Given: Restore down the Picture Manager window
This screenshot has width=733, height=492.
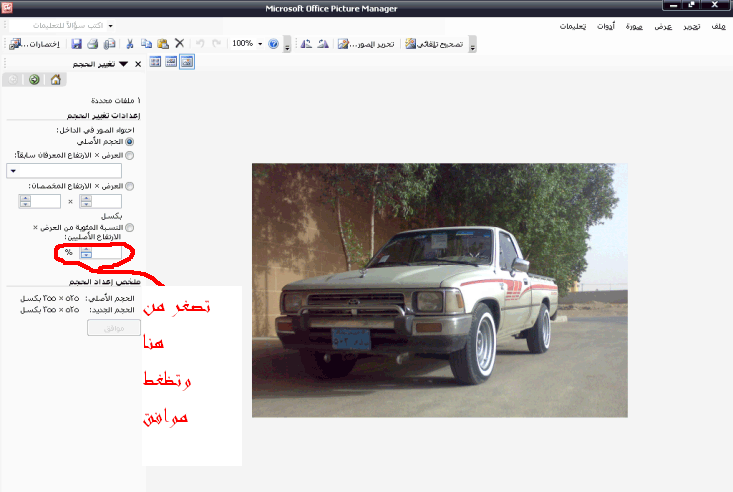Looking at the screenshot, I should 692,6.
